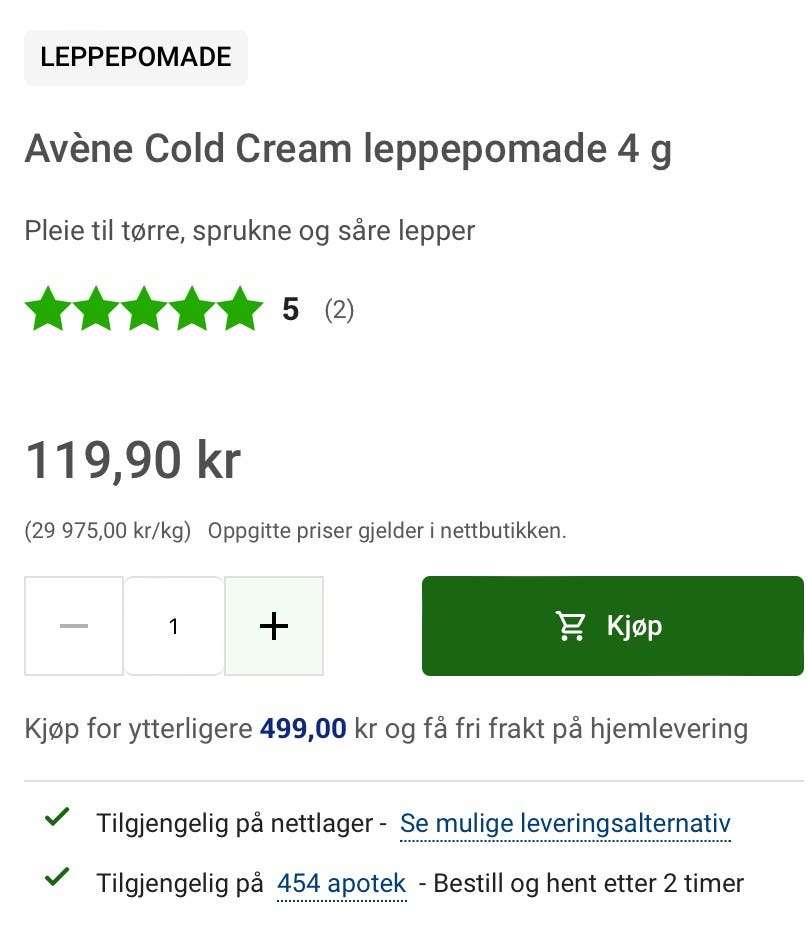The image size is (808, 929).
Task: Click the shopping cart icon in Kjøp
Action: pyautogui.click(x=570, y=626)
